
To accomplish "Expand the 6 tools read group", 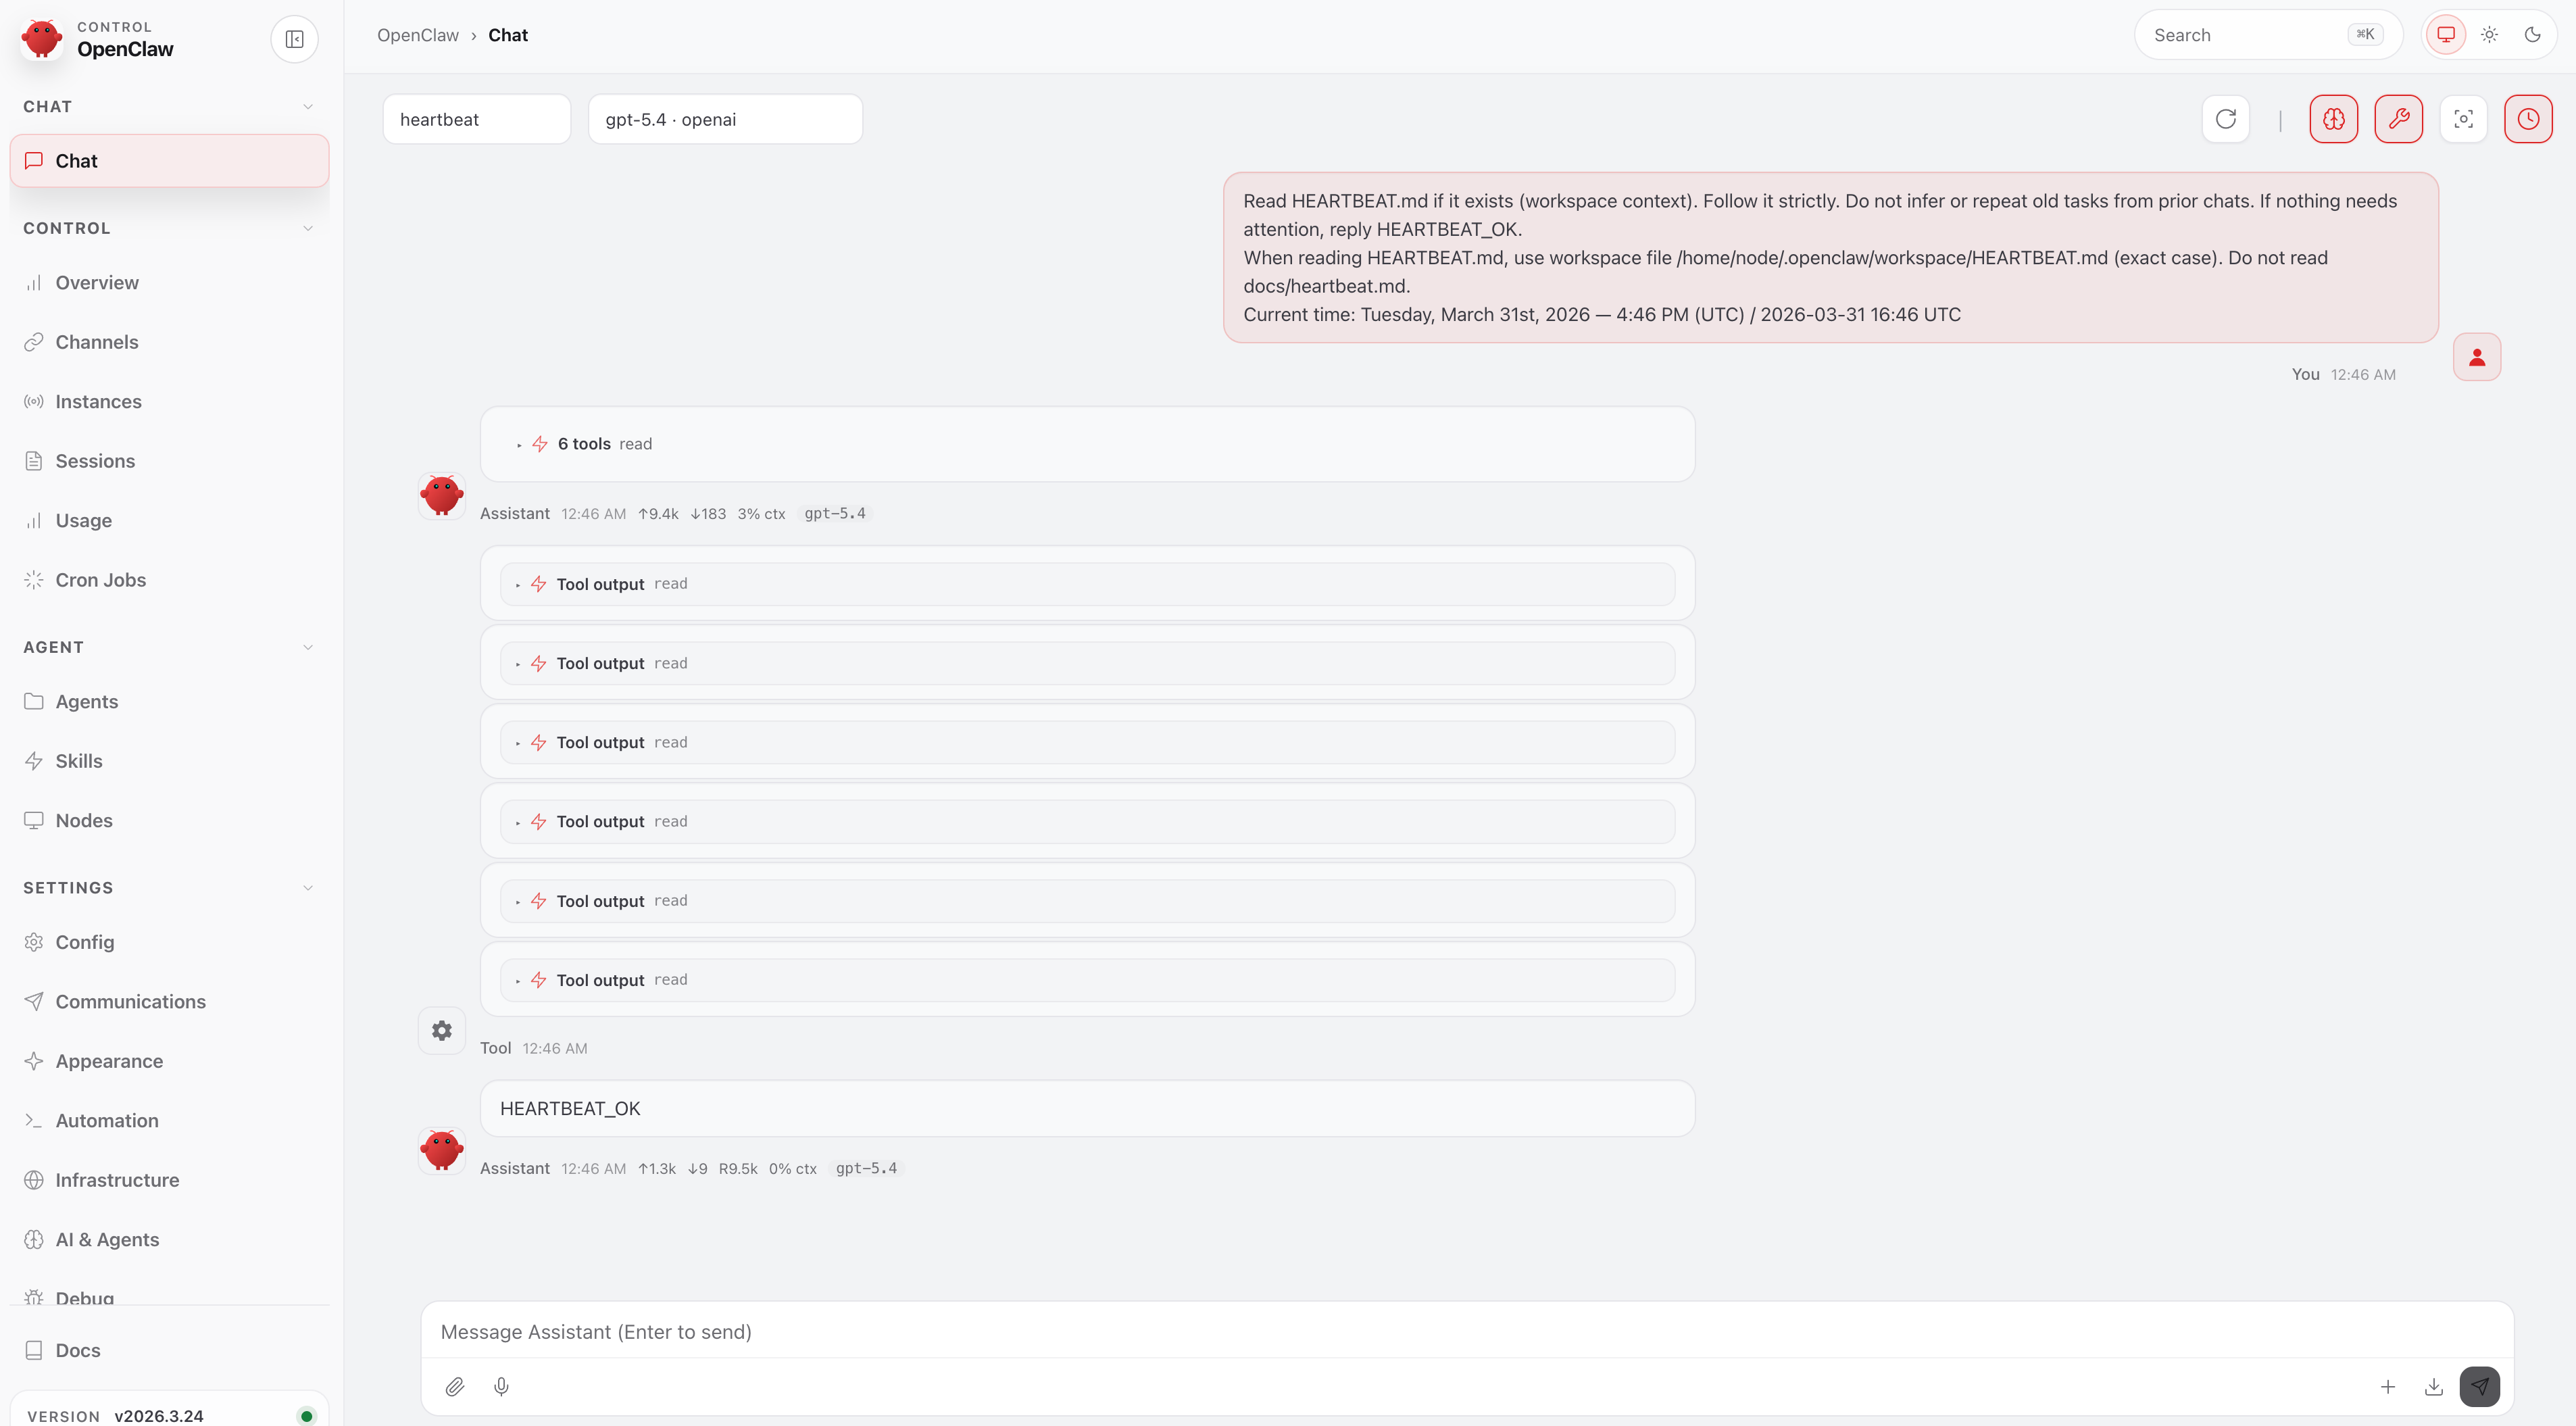I will click(x=1087, y=444).
